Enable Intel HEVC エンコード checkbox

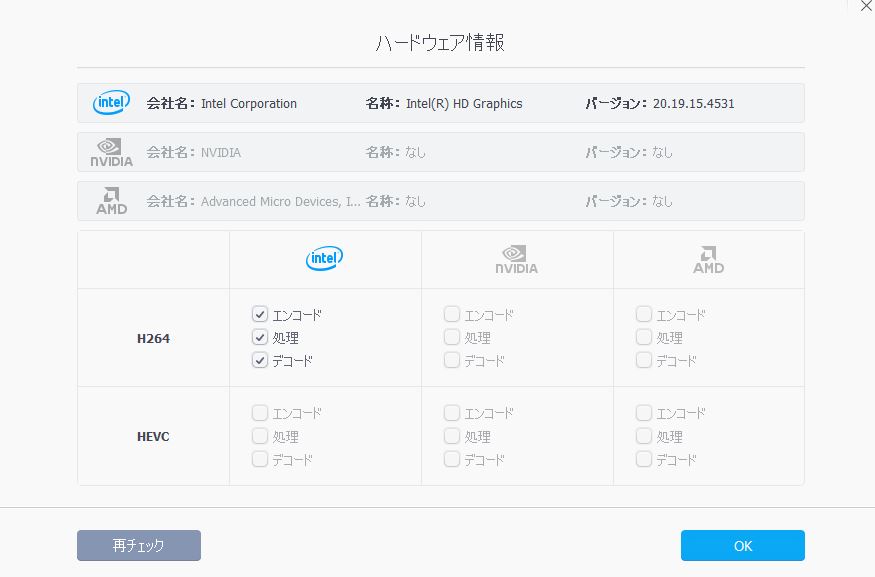260,413
